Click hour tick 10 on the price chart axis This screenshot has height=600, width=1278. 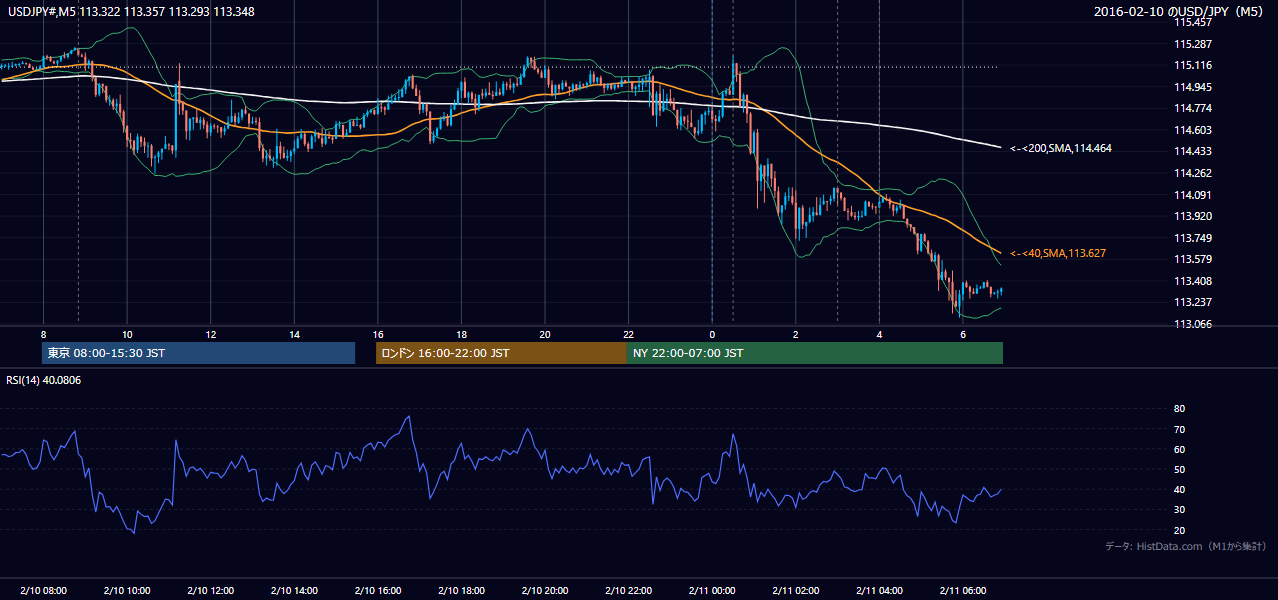(127, 334)
